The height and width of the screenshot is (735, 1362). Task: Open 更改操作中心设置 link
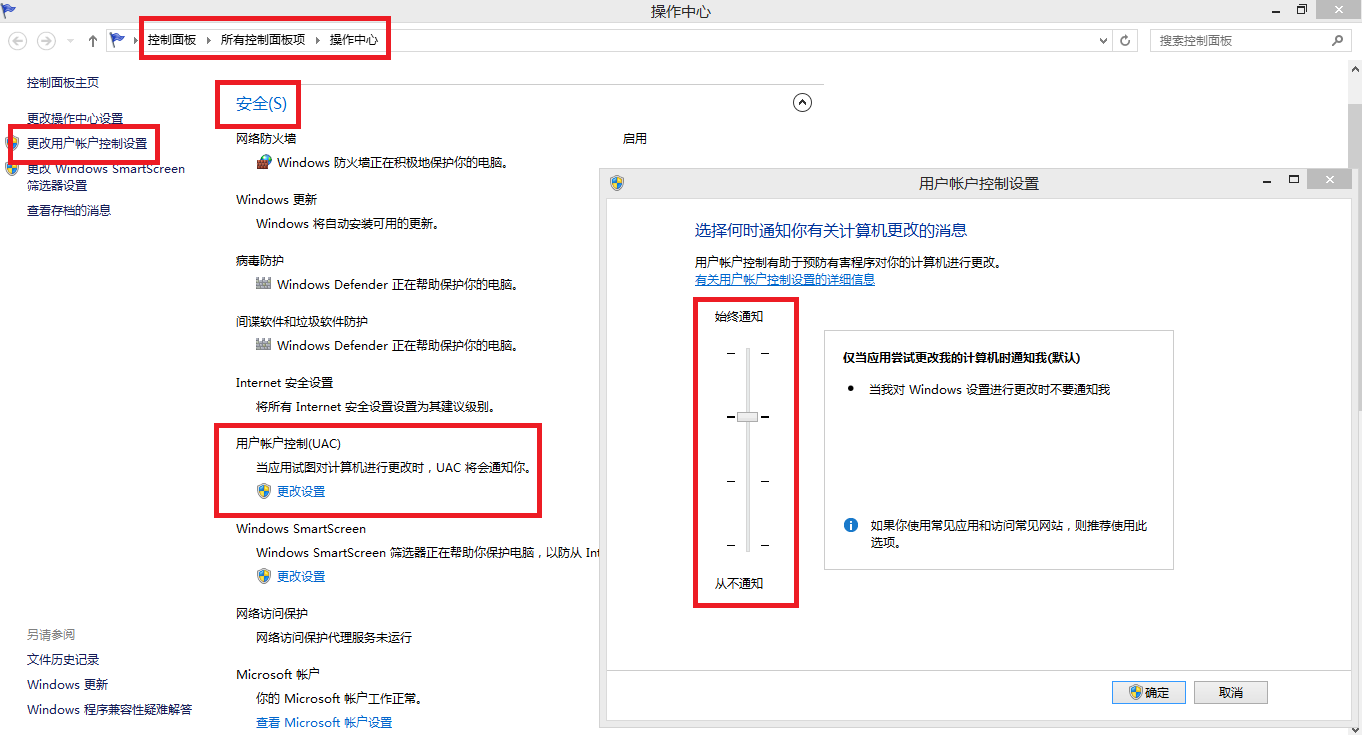point(75,118)
